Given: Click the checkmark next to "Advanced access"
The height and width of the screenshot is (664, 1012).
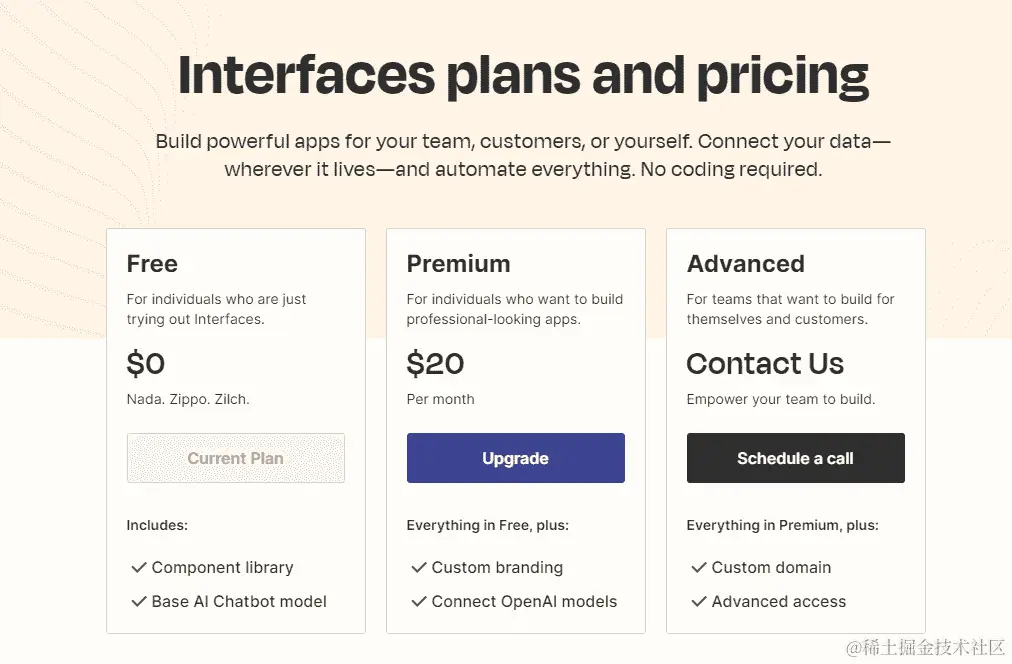Looking at the screenshot, I should (x=699, y=601).
